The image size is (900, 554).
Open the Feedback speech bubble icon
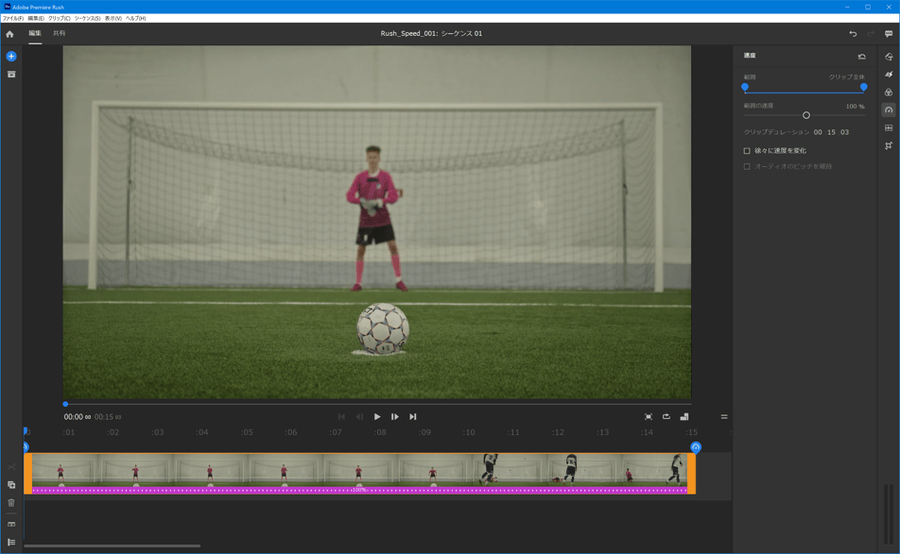(889, 34)
